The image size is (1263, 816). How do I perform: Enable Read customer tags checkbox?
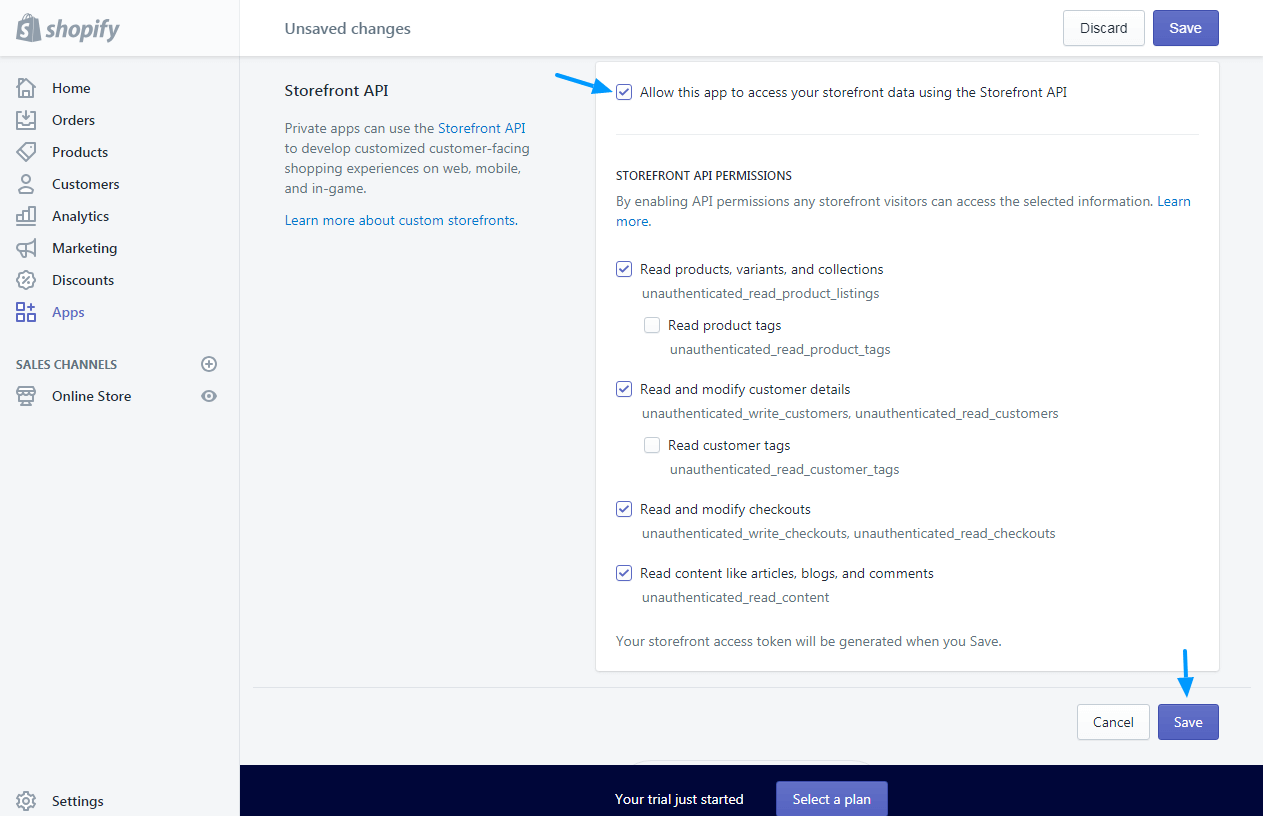point(652,445)
